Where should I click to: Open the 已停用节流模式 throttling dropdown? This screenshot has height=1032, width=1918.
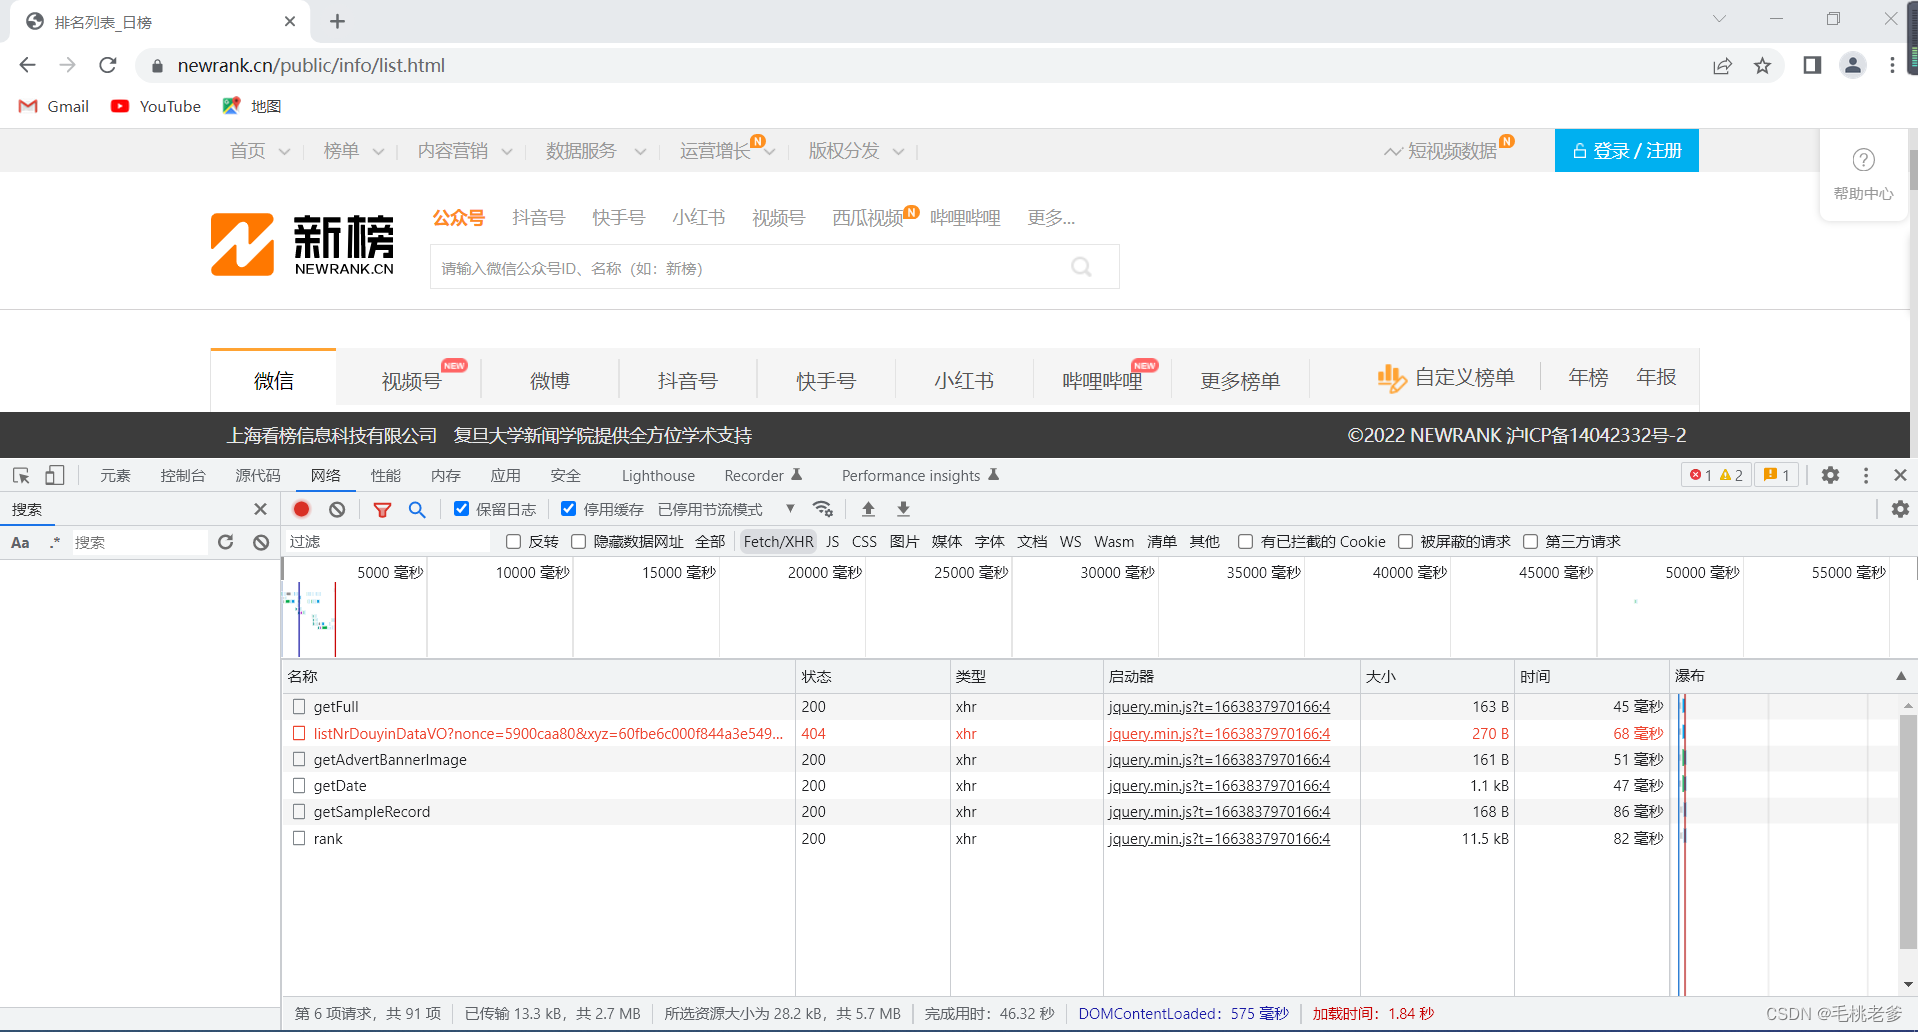coord(726,509)
